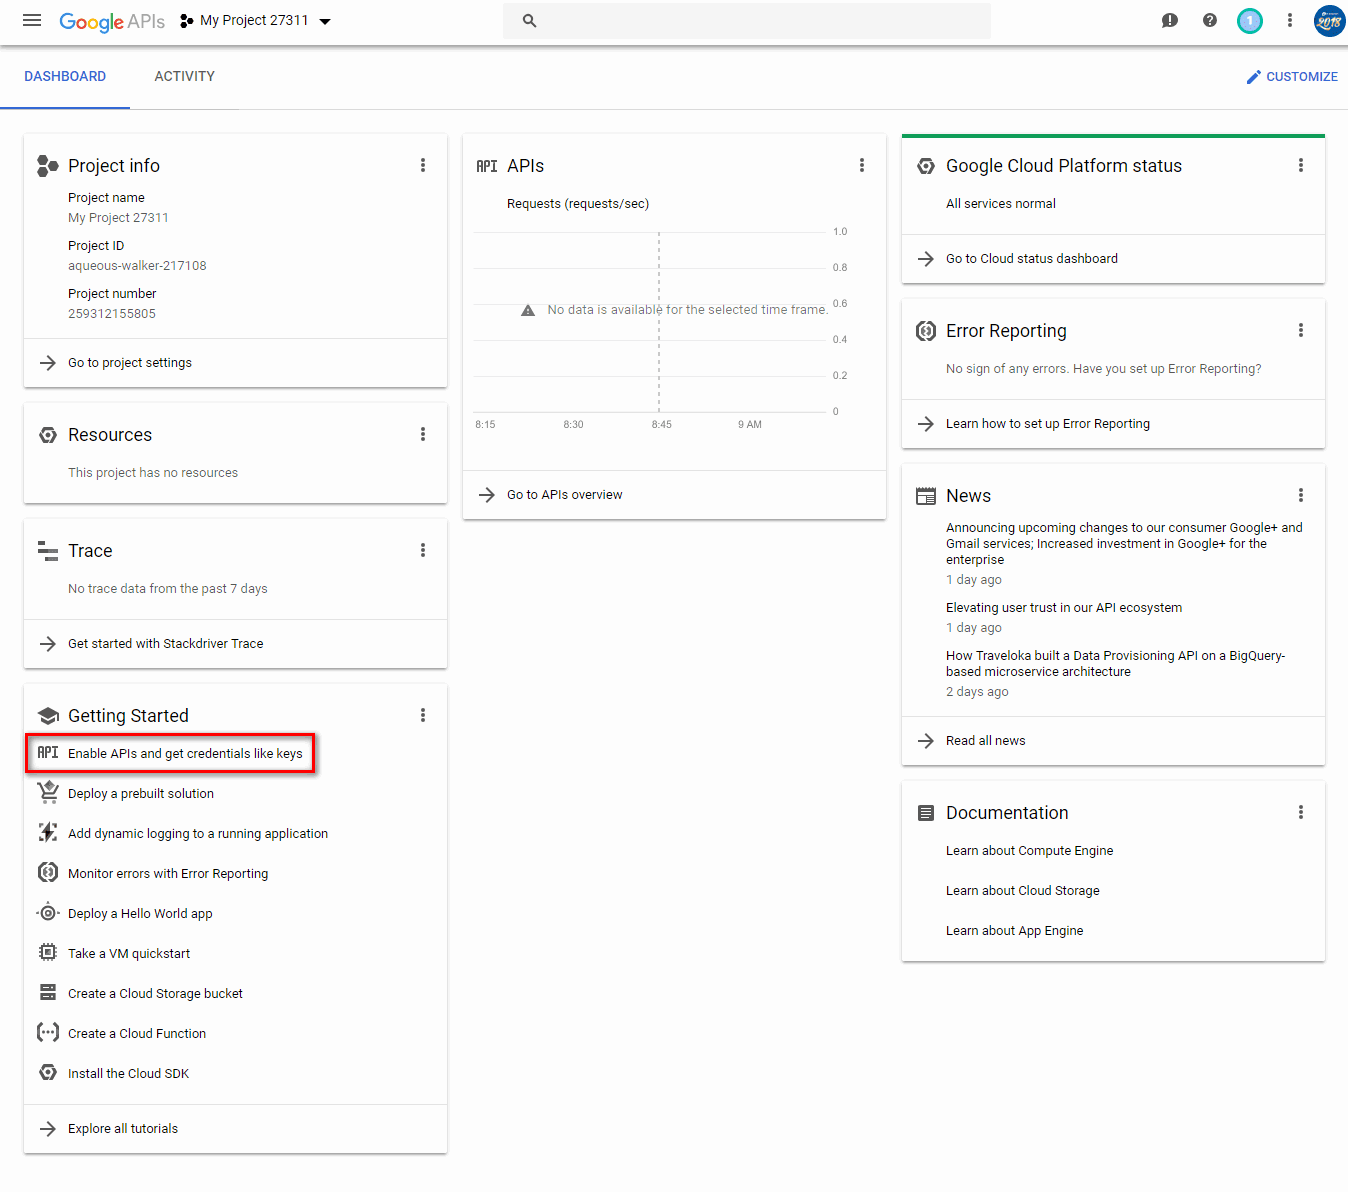Click the Customize button
This screenshot has width=1348, height=1192.
1292,77
